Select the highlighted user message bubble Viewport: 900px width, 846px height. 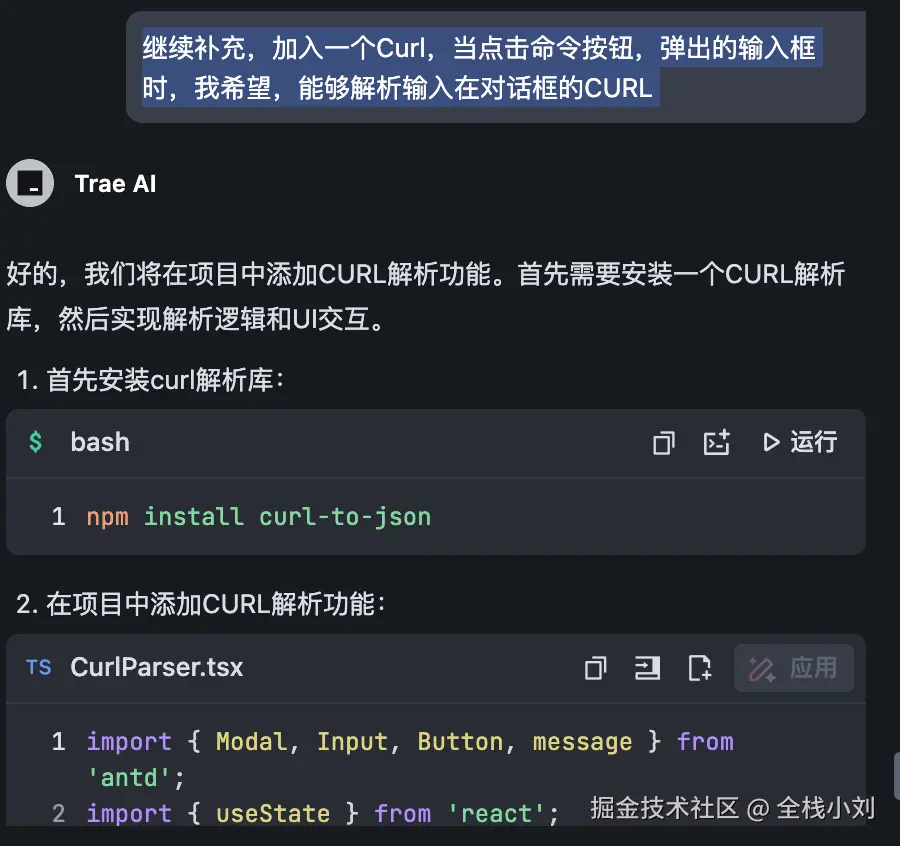point(496,67)
